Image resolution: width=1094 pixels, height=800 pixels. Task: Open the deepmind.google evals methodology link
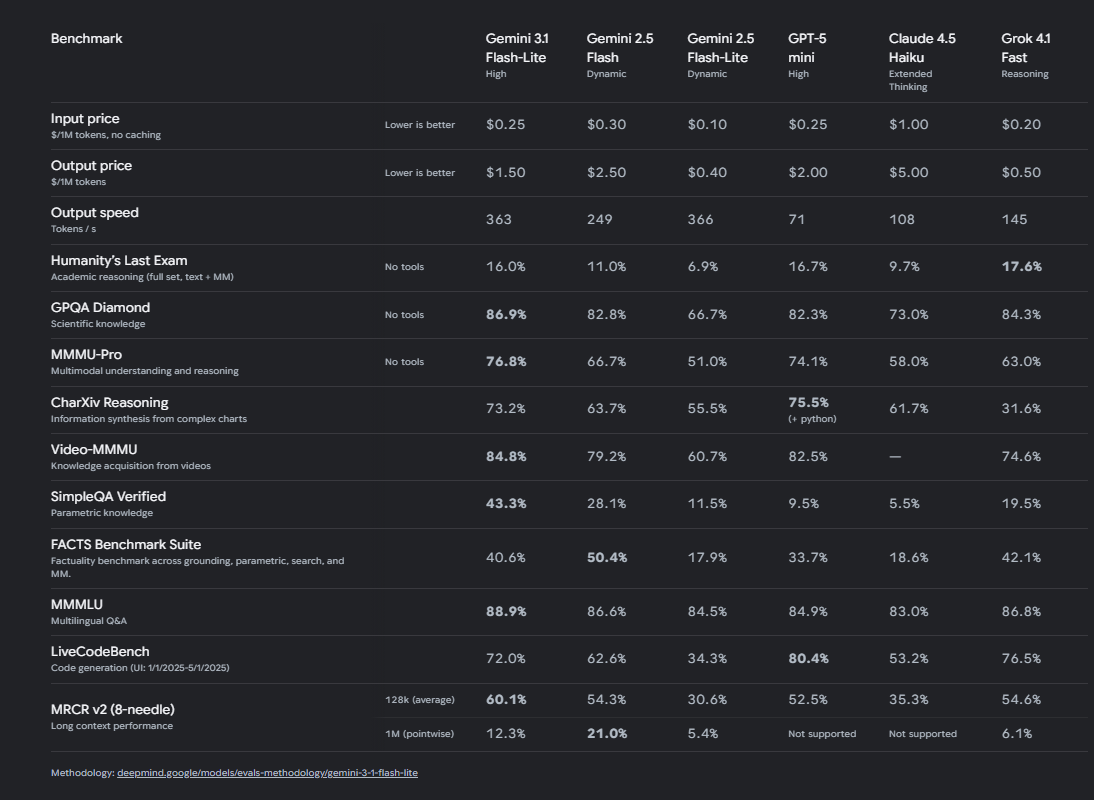pyautogui.click(x=267, y=773)
